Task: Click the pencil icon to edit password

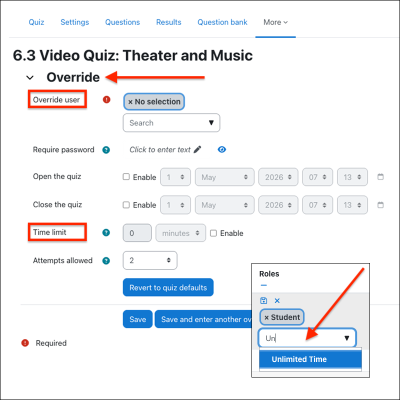Action: tap(197, 149)
